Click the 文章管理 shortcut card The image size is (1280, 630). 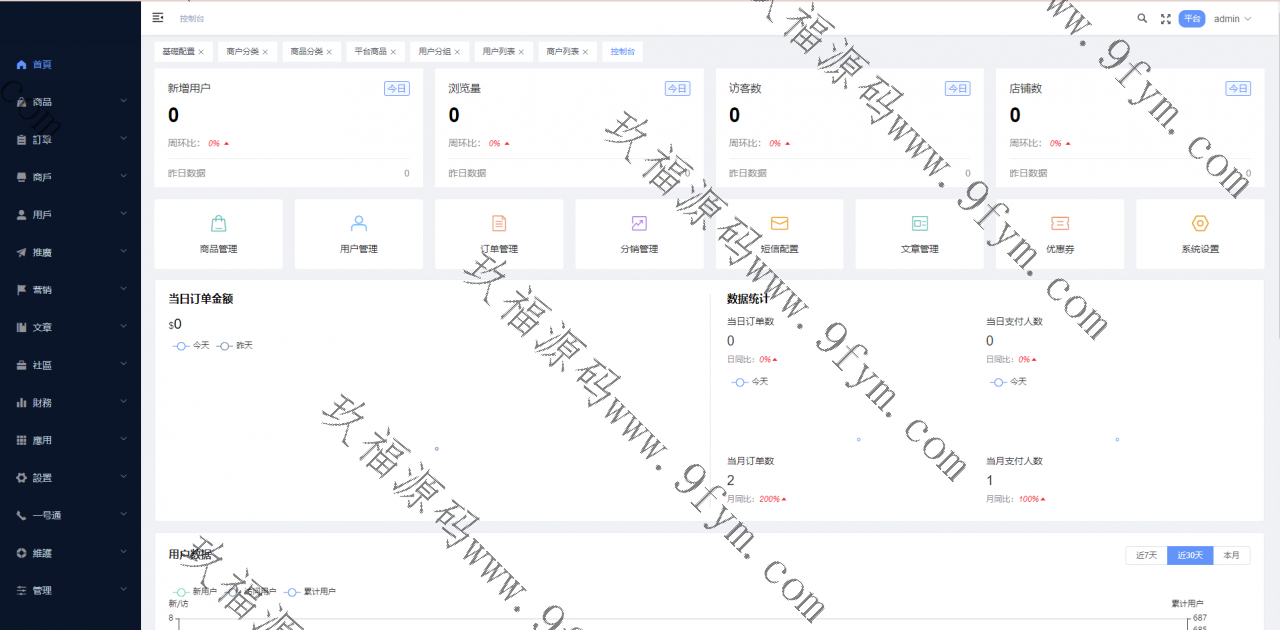click(919, 234)
